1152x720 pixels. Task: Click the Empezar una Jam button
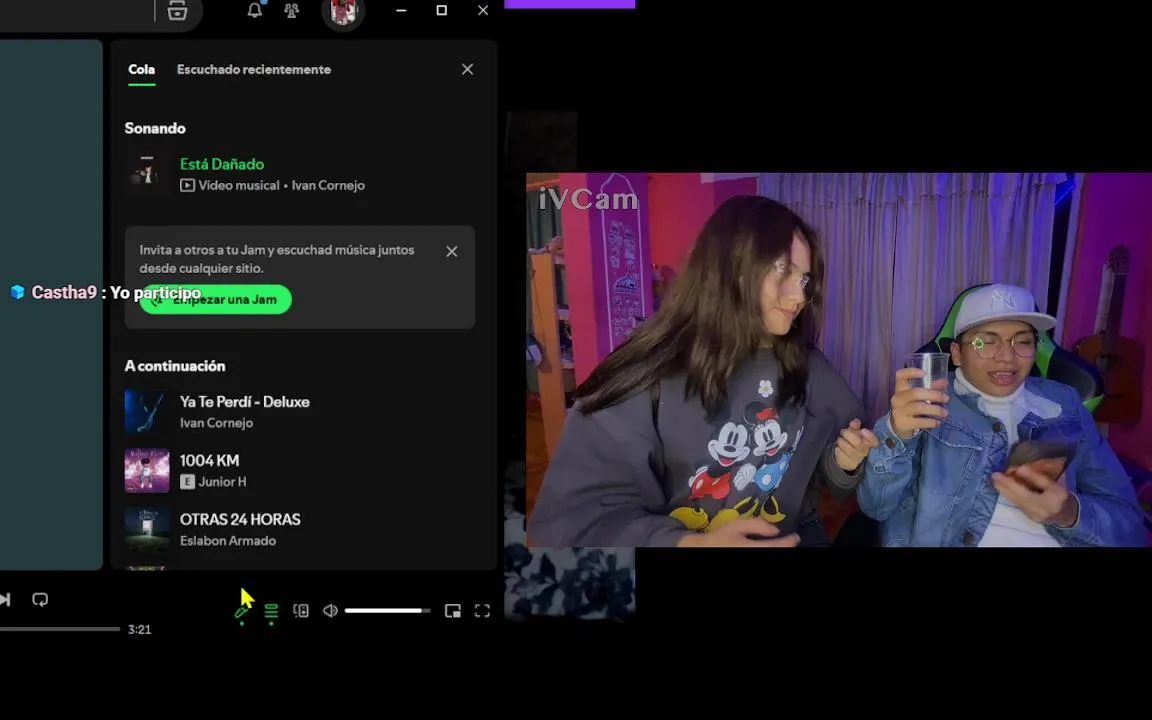[x=215, y=299]
